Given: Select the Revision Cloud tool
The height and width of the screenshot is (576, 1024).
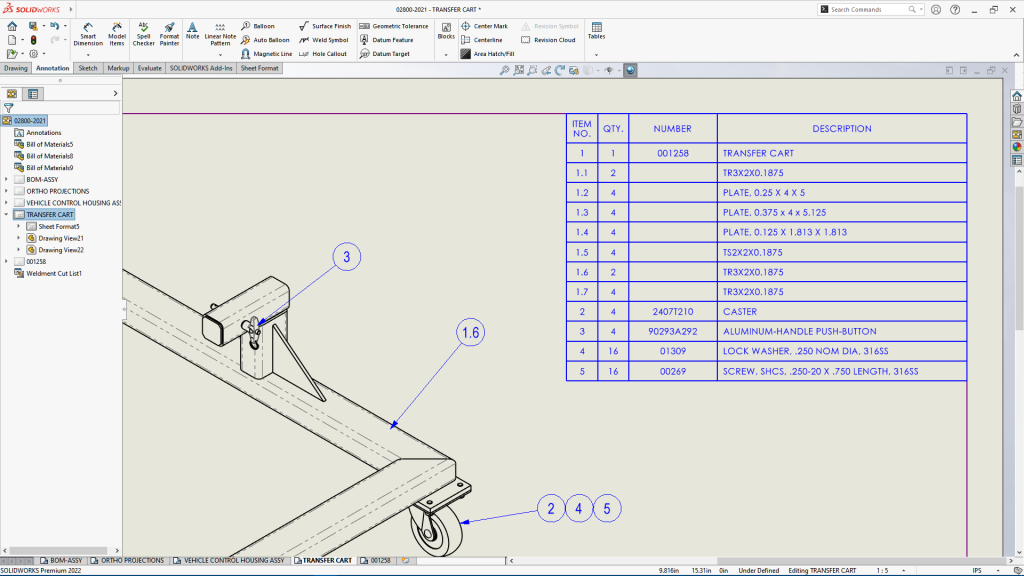Looking at the screenshot, I should (x=549, y=41).
